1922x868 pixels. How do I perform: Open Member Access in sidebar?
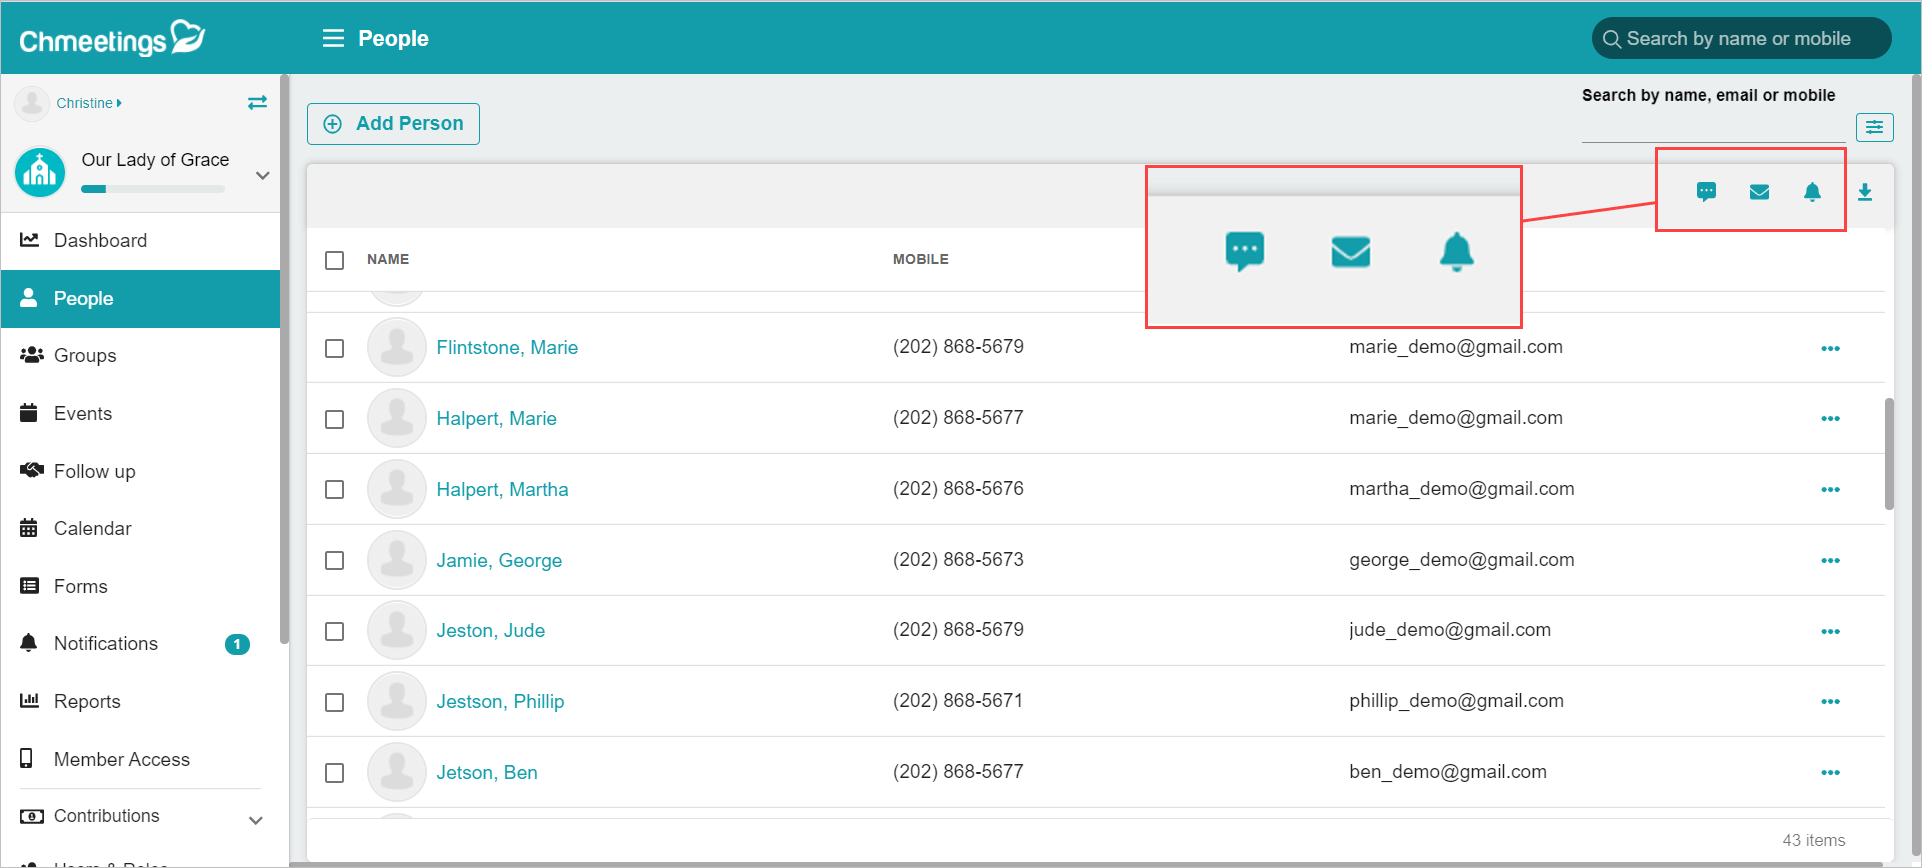pyautogui.click(x=140, y=759)
